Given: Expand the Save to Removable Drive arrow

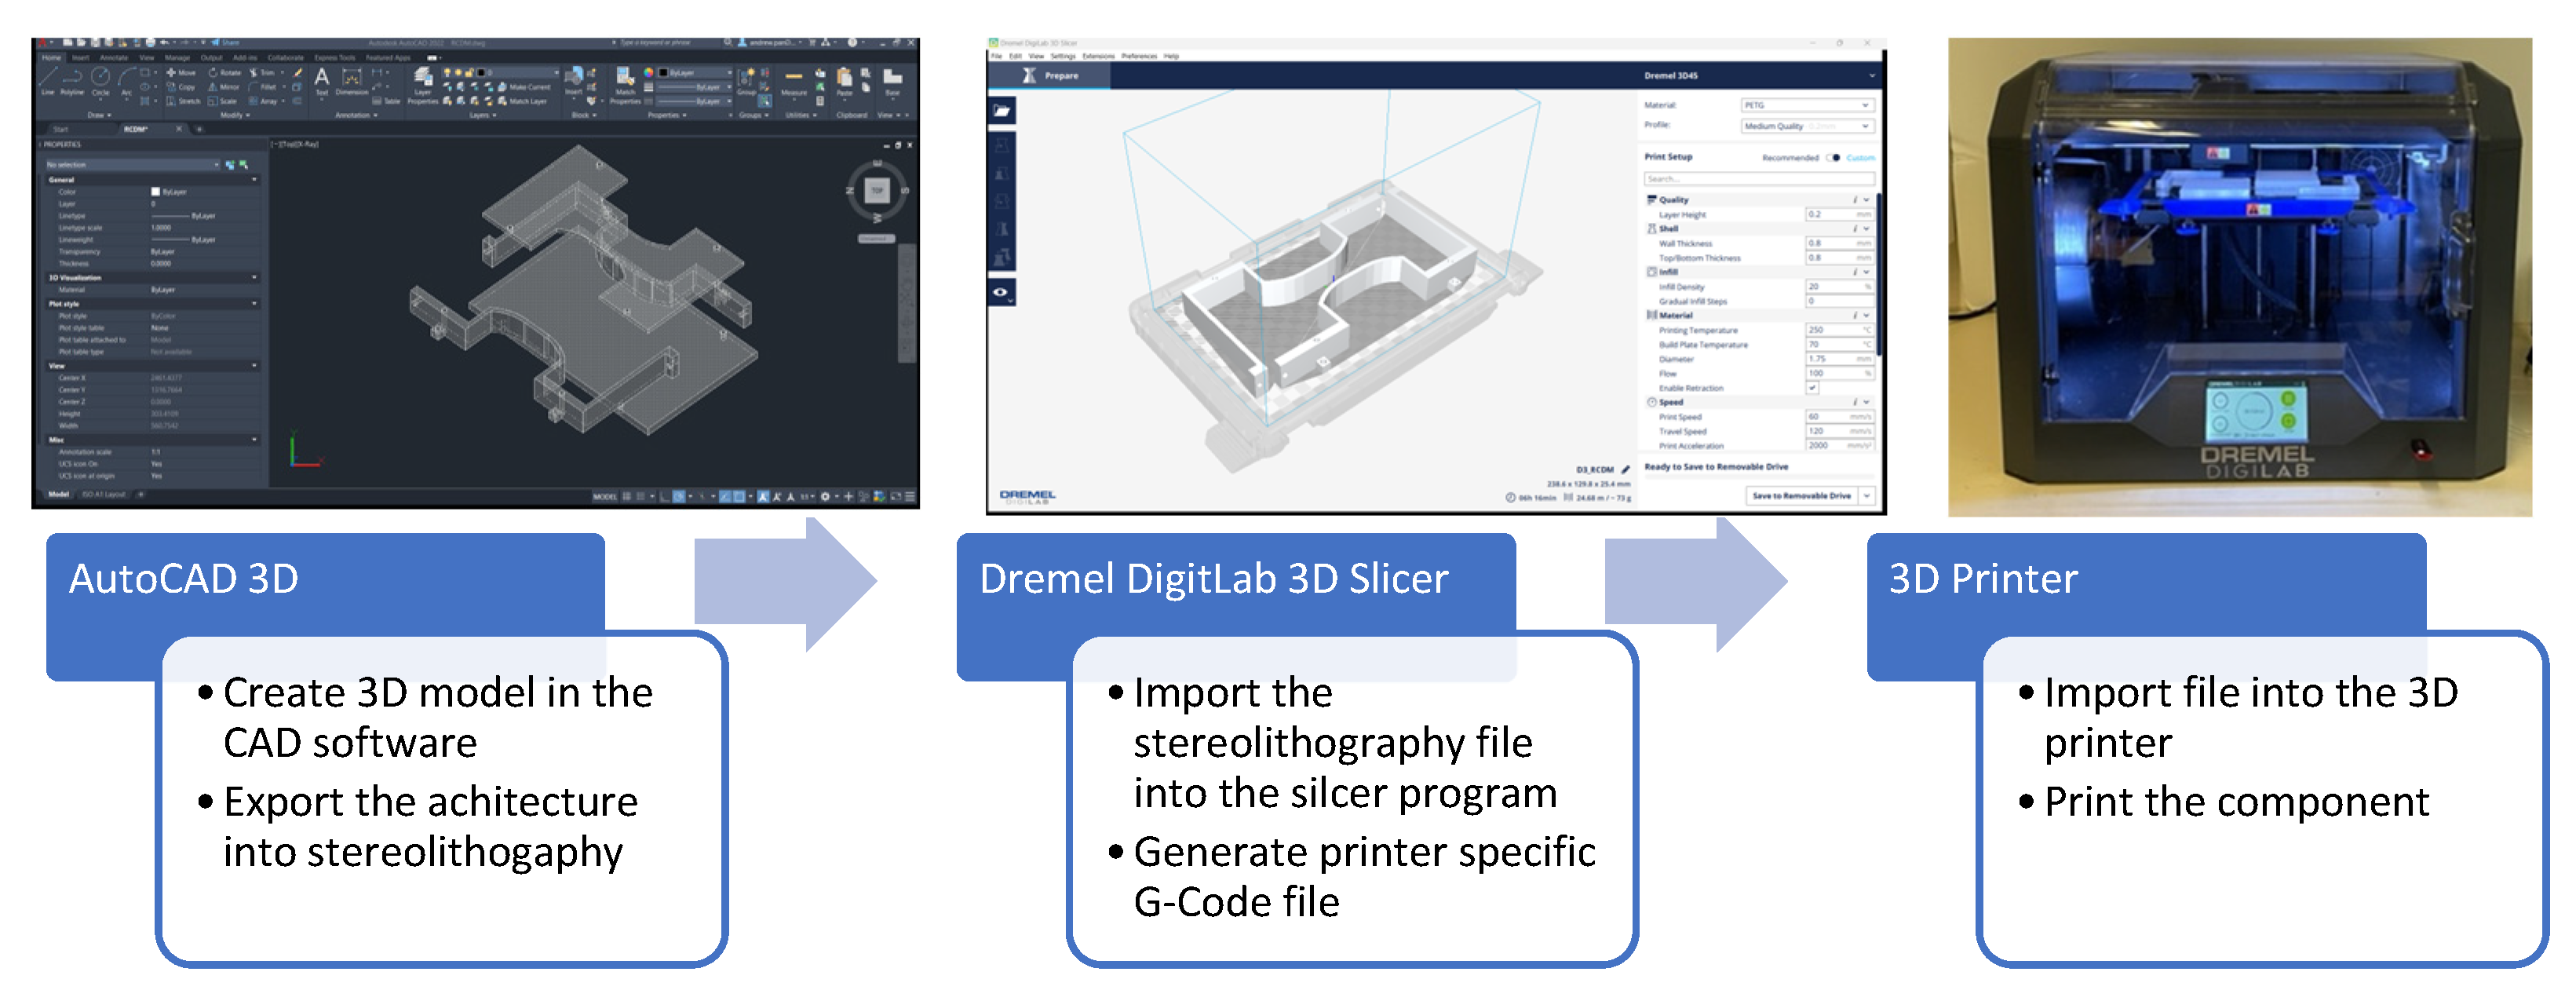Looking at the screenshot, I should pyautogui.click(x=1867, y=496).
